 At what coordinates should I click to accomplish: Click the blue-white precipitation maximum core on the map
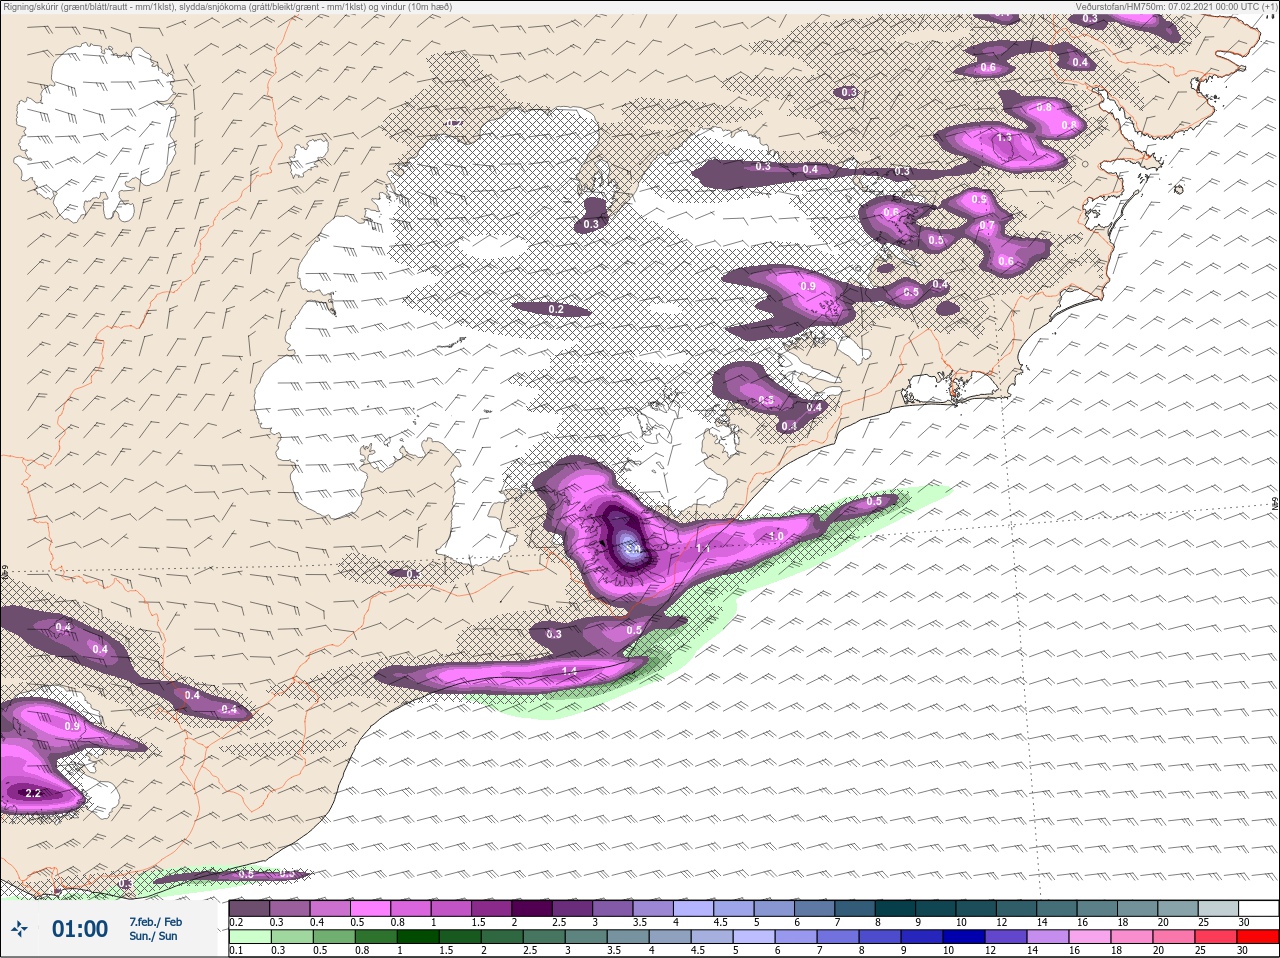(628, 545)
